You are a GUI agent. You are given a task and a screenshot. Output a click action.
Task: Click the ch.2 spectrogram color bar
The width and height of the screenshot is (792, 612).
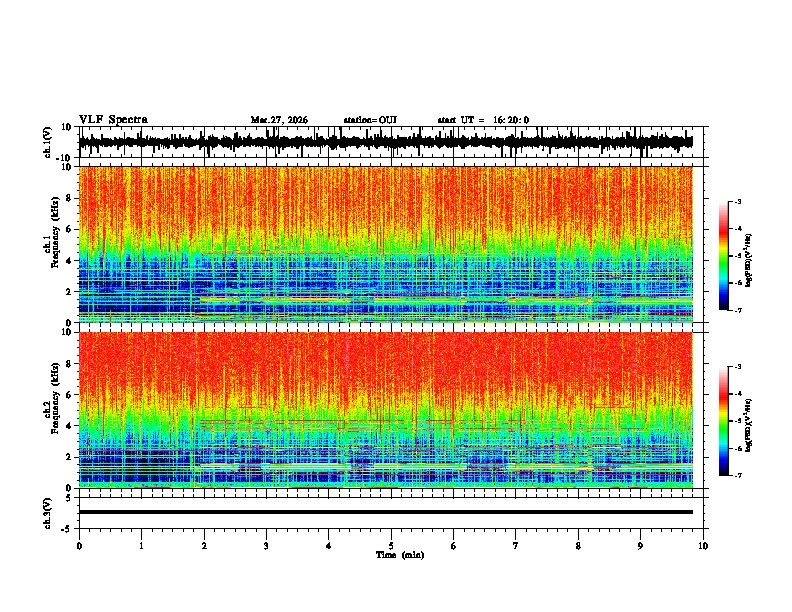(724, 421)
